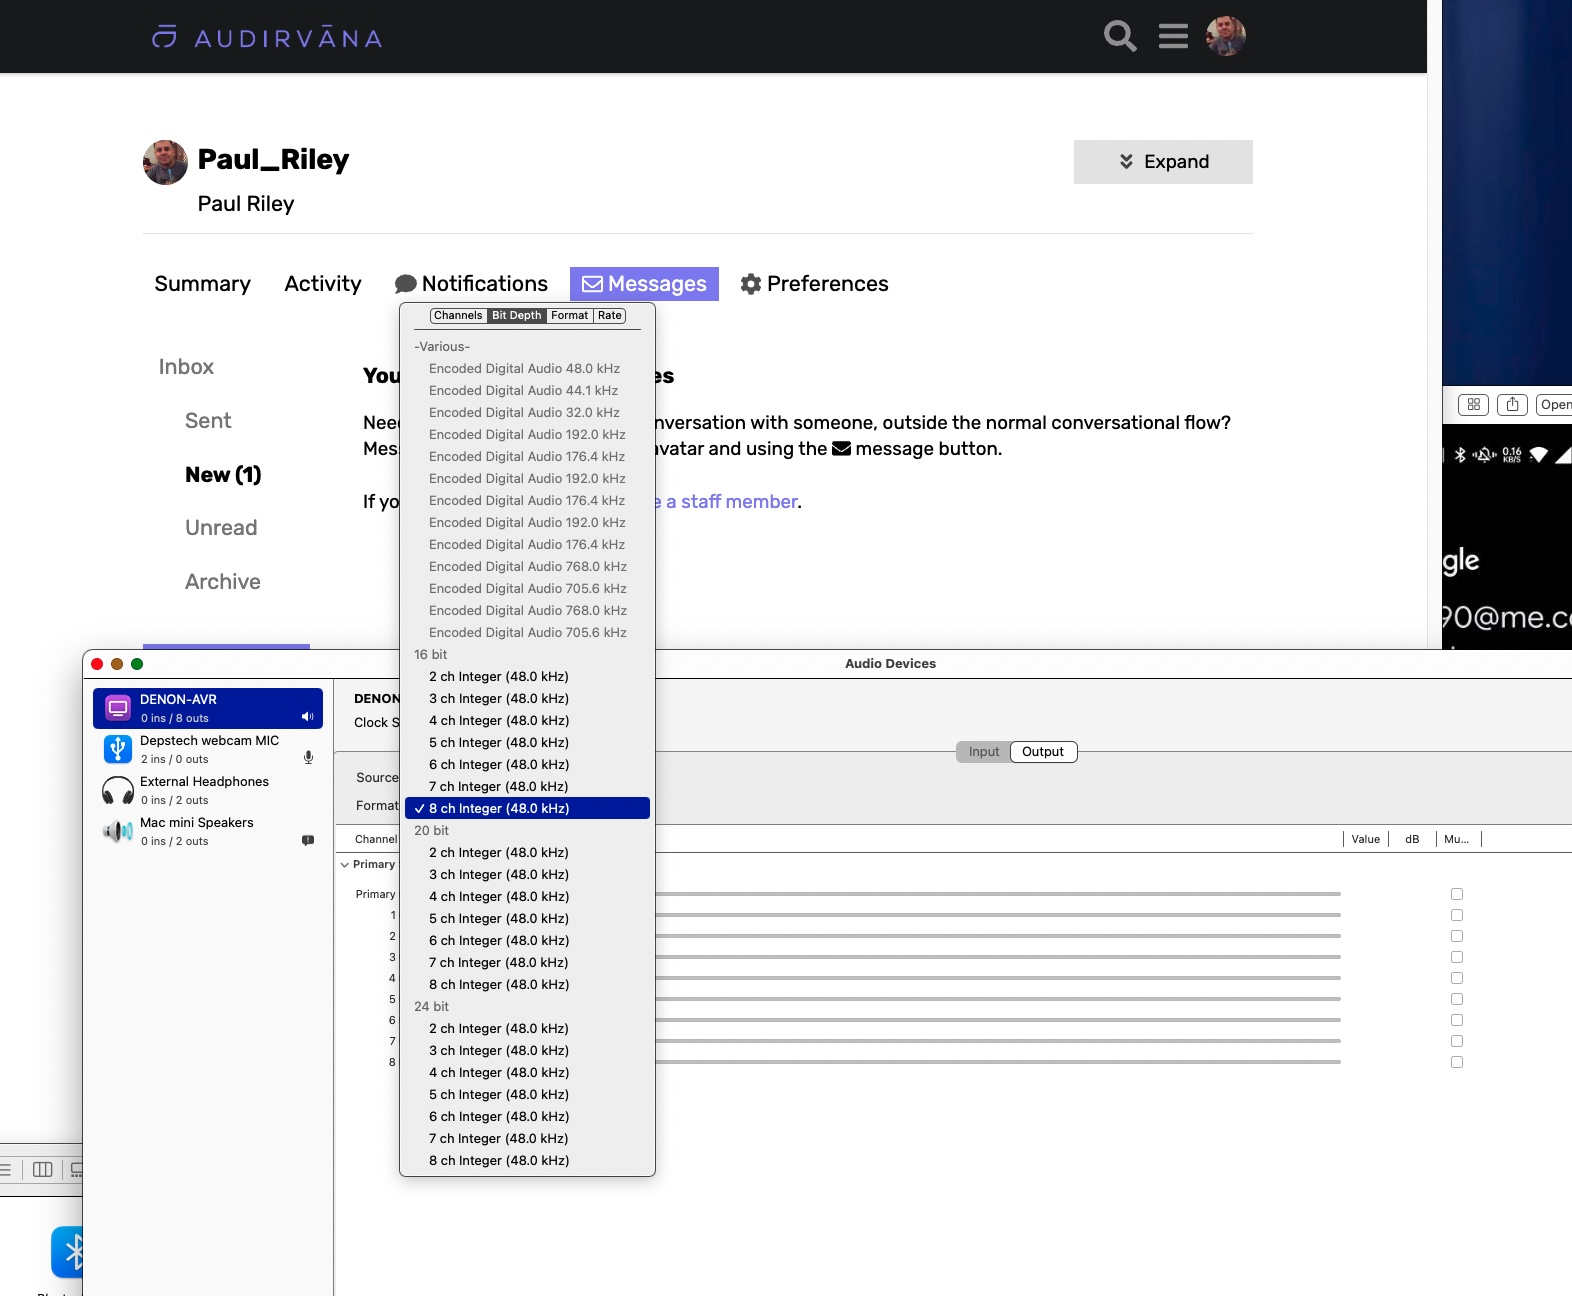Select Rate segment in format menu
The width and height of the screenshot is (1572, 1296).
click(x=610, y=315)
